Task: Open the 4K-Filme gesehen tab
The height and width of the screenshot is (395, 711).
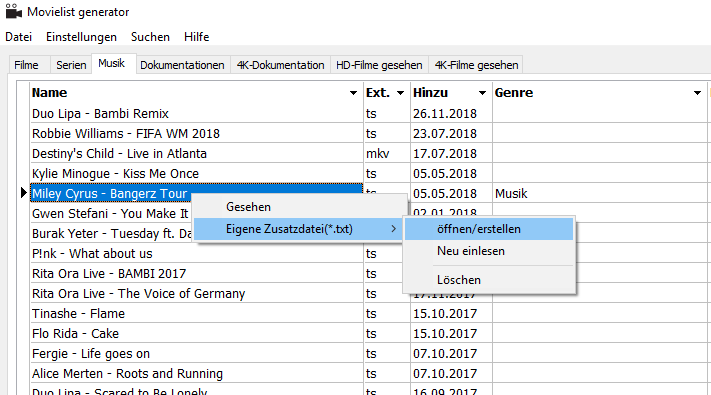Action: [477, 65]
